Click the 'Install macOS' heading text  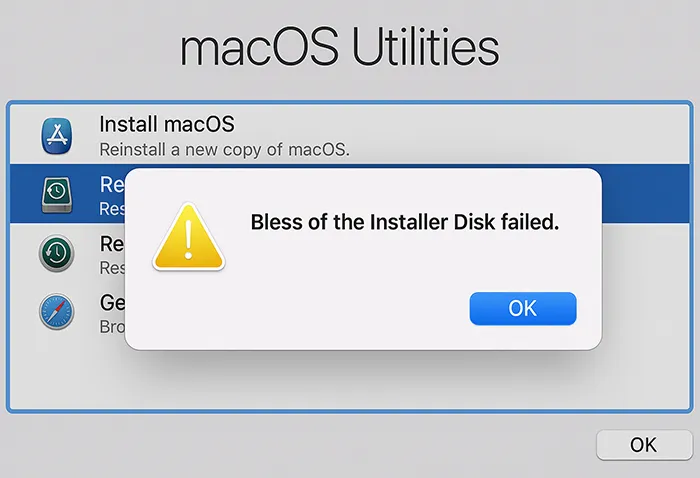pyautogui.click(x=167, y=125)
